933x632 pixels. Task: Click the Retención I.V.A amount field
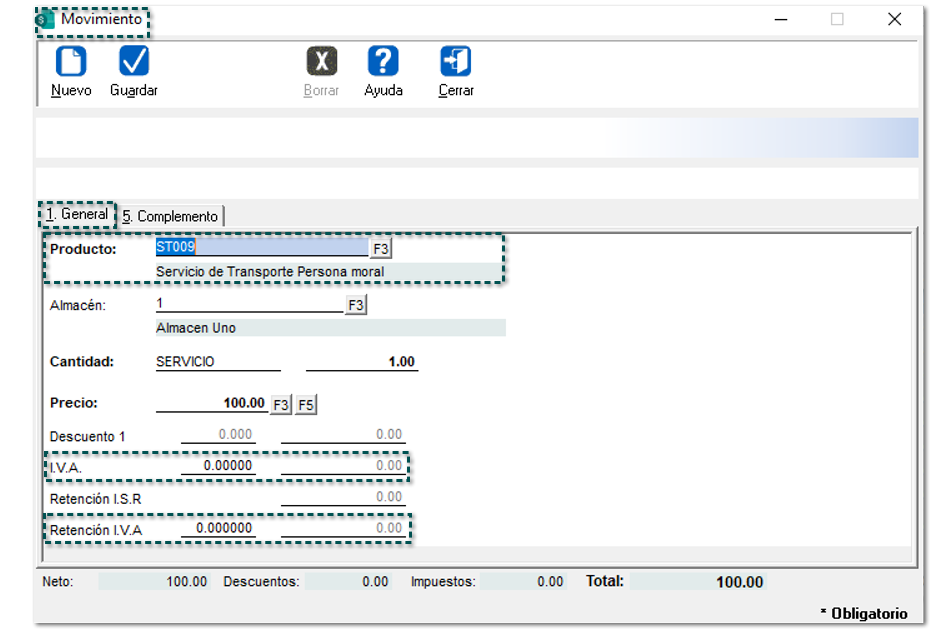click(x=343, y=528)
